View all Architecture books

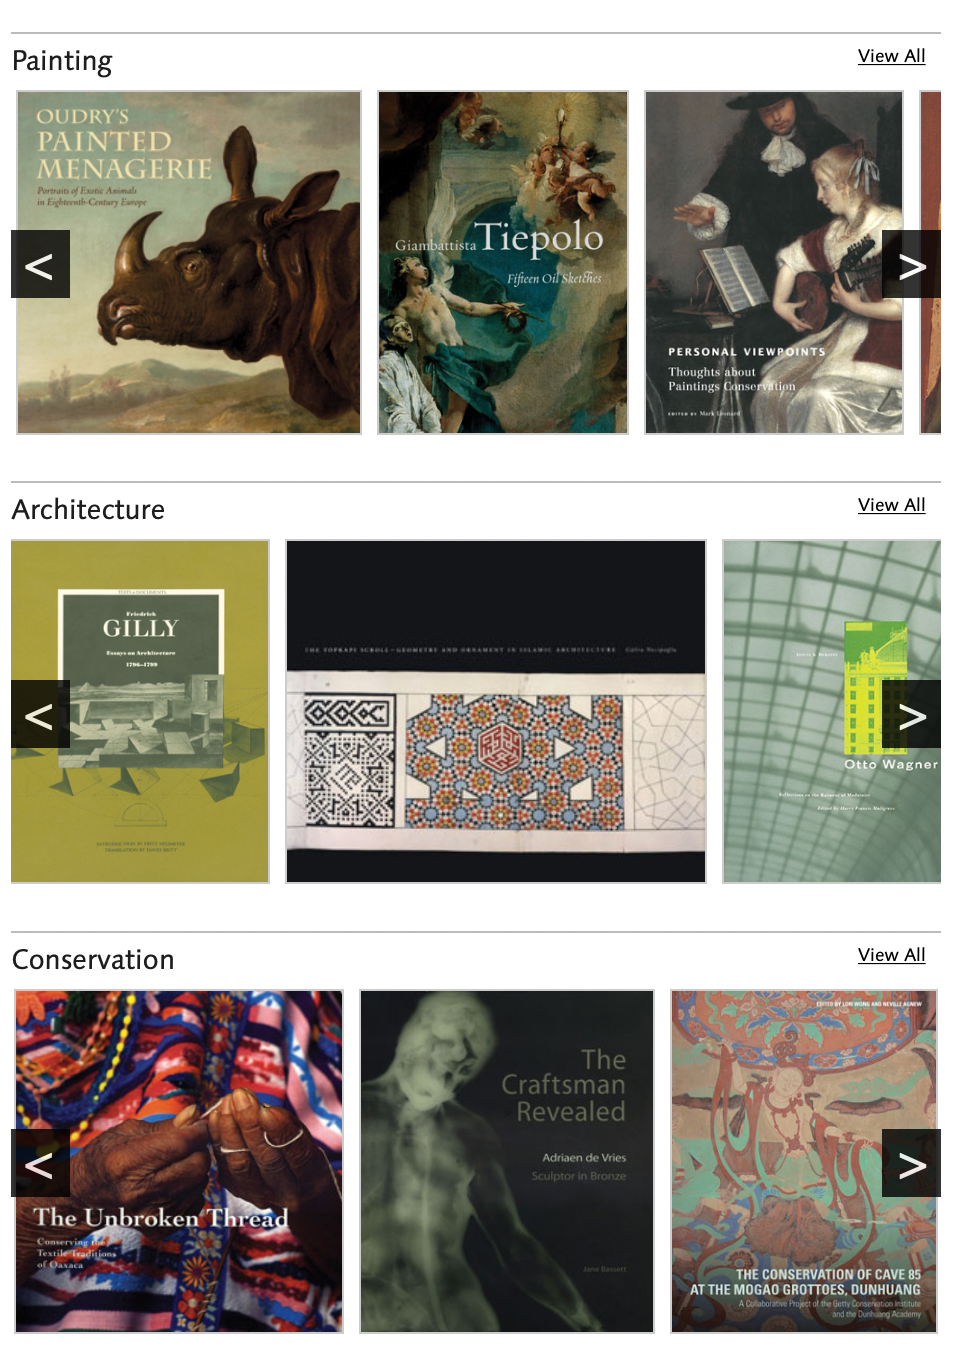pyautogui.click(x=891, y=505)
